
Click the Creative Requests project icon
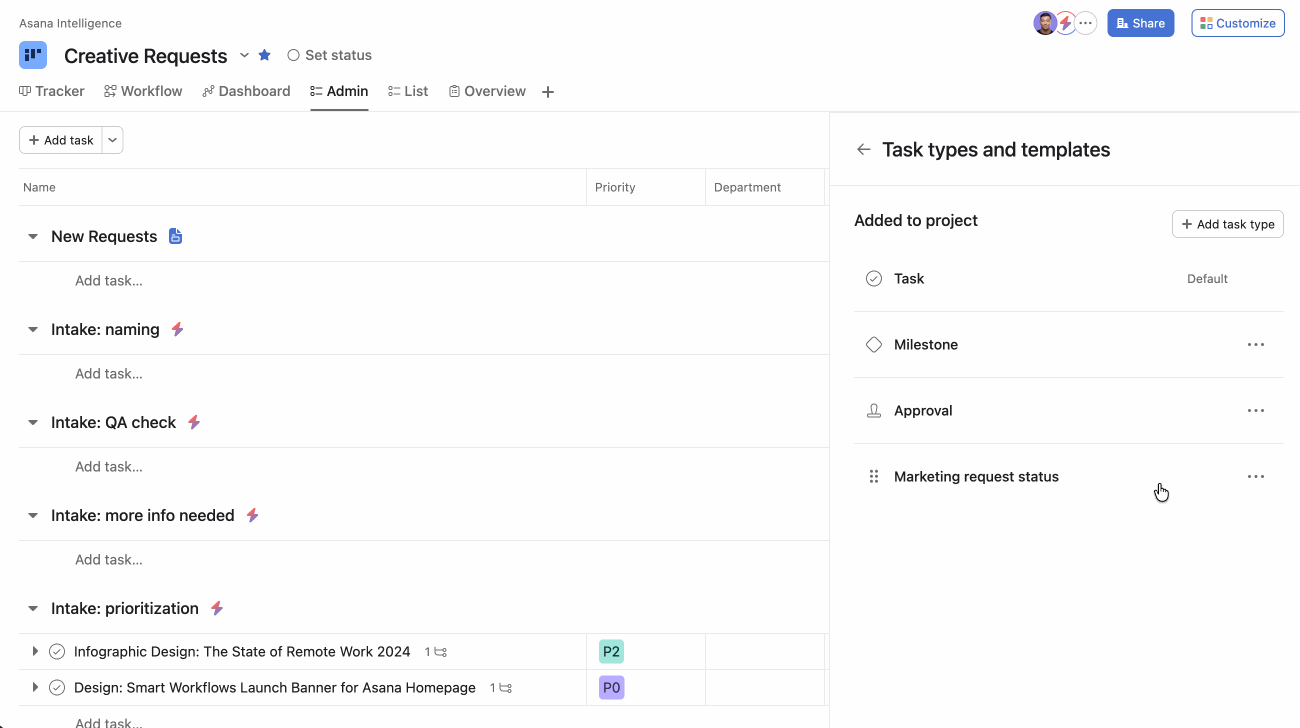tap(33, 55)
